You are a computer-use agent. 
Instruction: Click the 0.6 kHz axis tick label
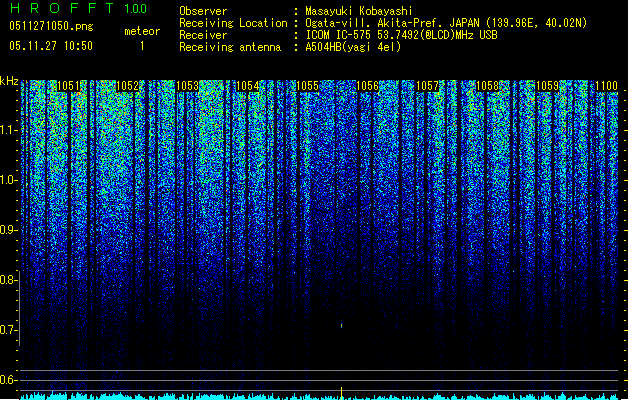[8, 380]
